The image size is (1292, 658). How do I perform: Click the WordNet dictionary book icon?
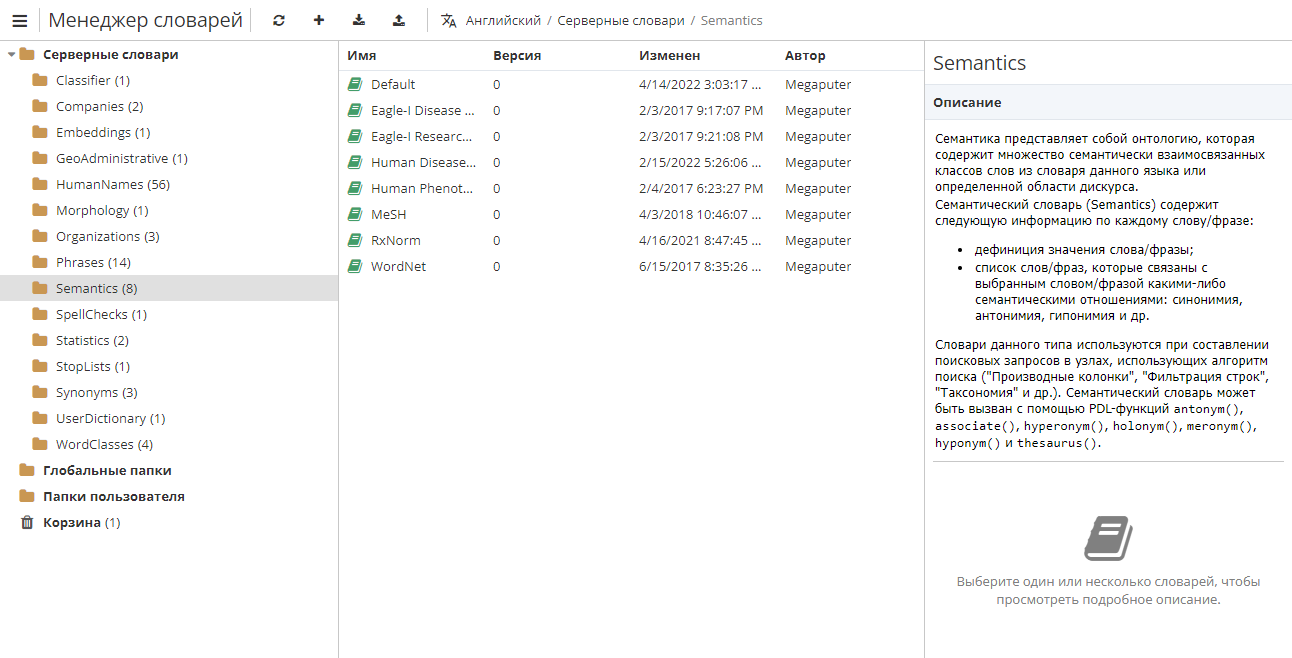(x=354, y=267)
